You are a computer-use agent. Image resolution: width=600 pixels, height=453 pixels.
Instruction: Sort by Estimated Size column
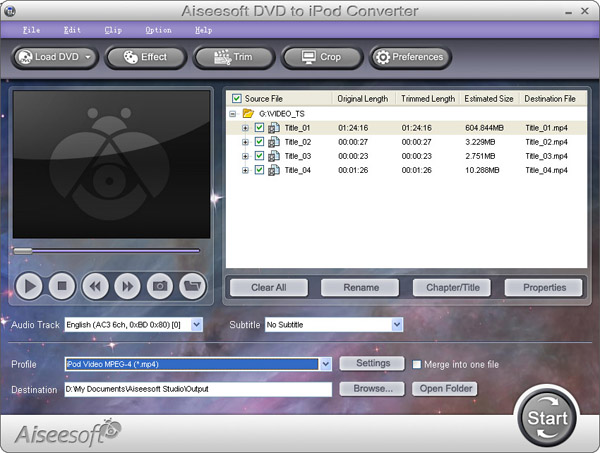click(489, 99)
